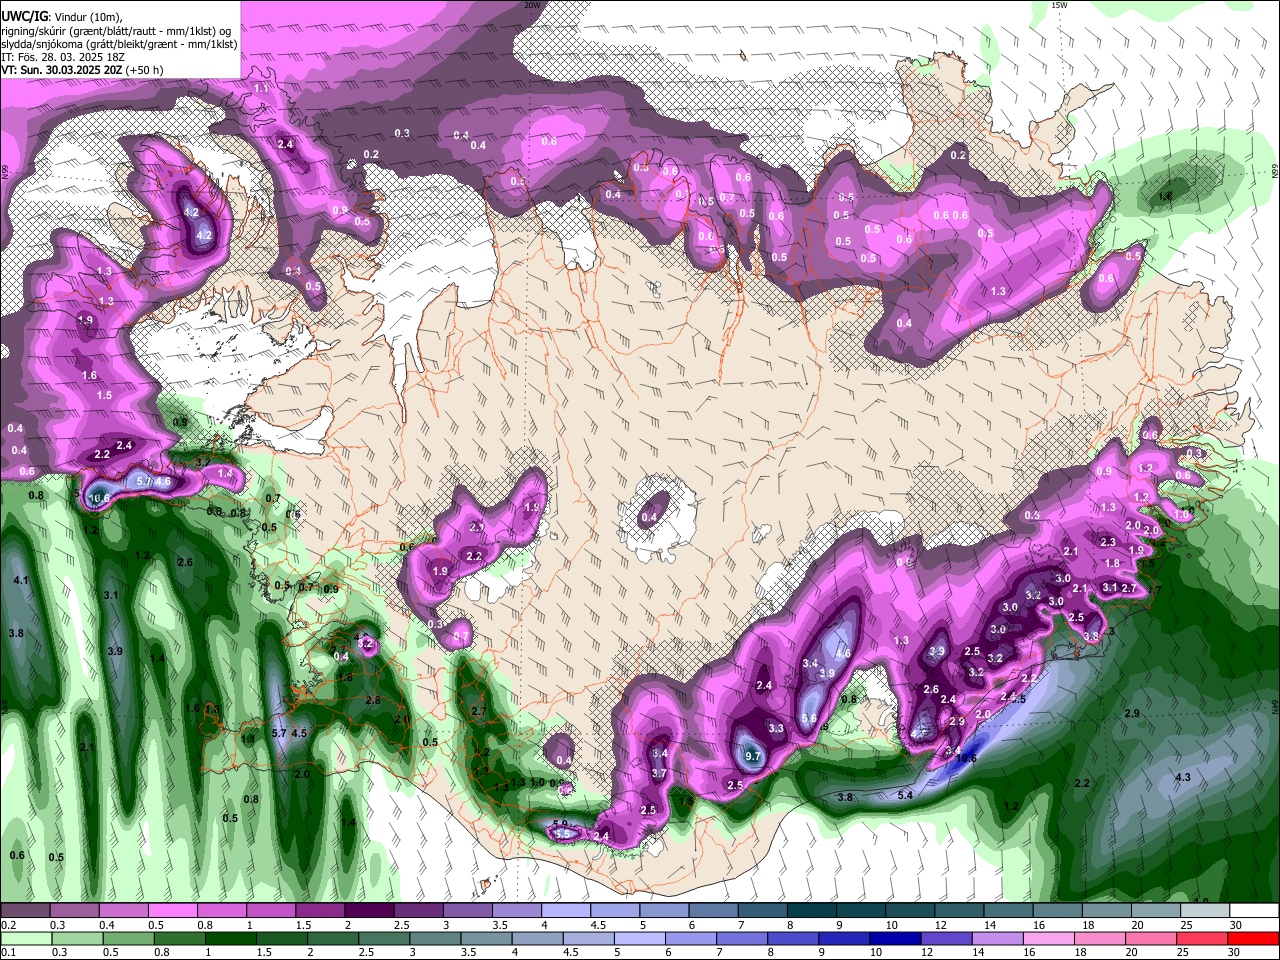Viewport: 1280px width, 960px height.
Task: Pick the dark teal swatch between 8 and 9
Action: point(811,911)
